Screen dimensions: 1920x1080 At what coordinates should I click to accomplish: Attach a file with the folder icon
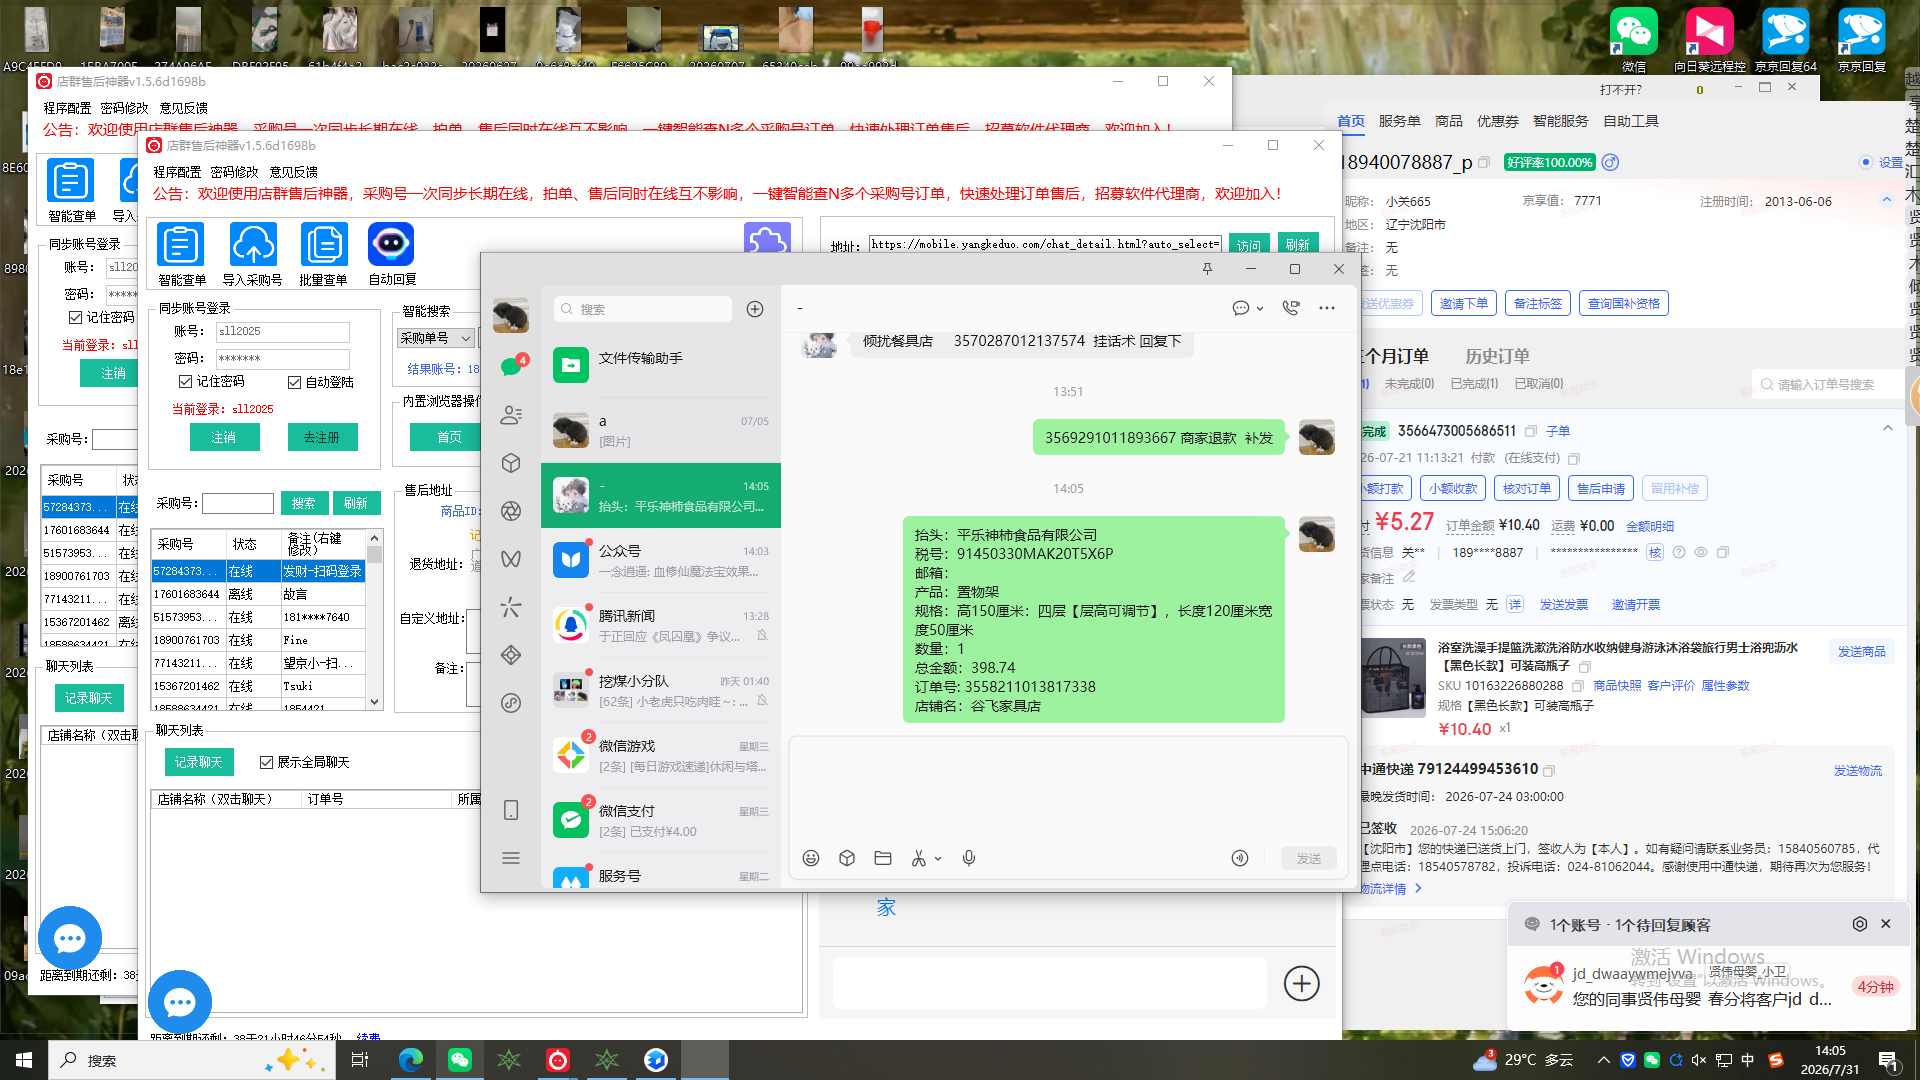[883, 858]
